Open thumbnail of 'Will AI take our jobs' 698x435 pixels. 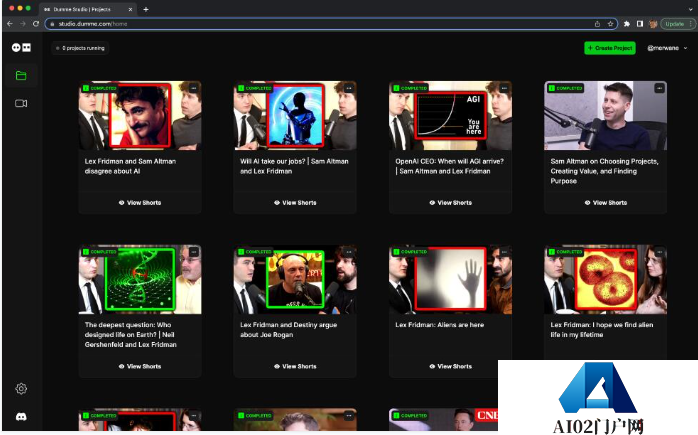coord(295,115)
